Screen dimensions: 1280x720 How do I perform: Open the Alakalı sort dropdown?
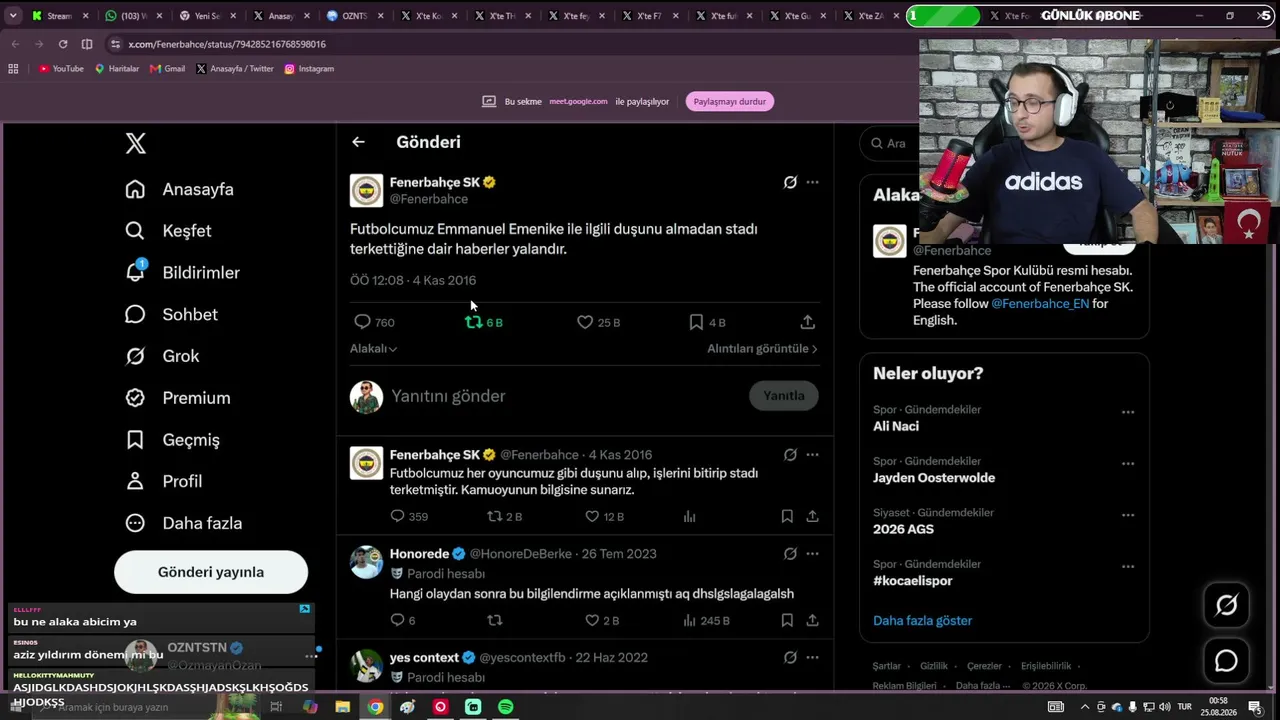[x=374, y=349]
